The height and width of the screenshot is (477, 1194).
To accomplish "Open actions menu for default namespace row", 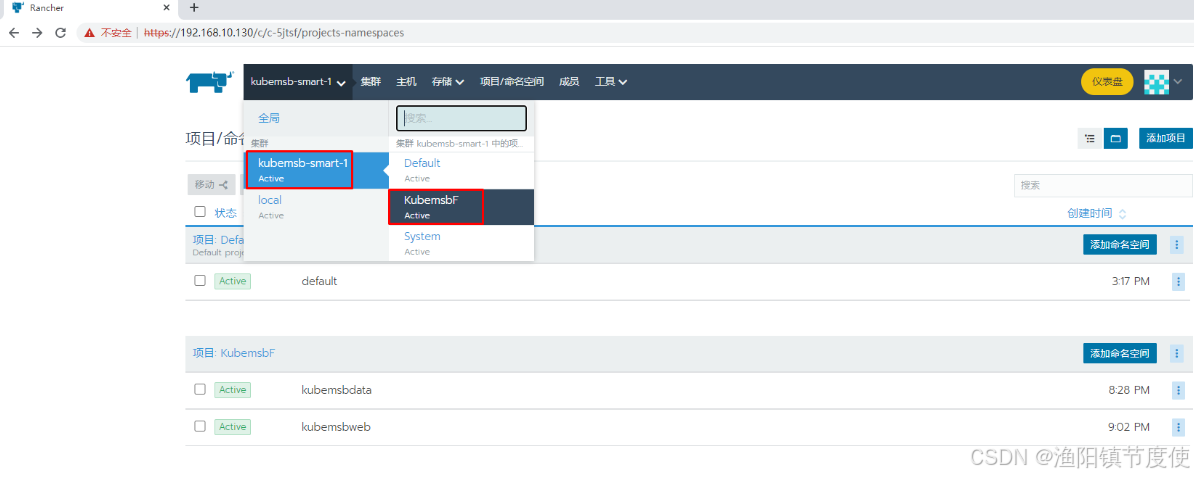I will (x=1177, y=281).
